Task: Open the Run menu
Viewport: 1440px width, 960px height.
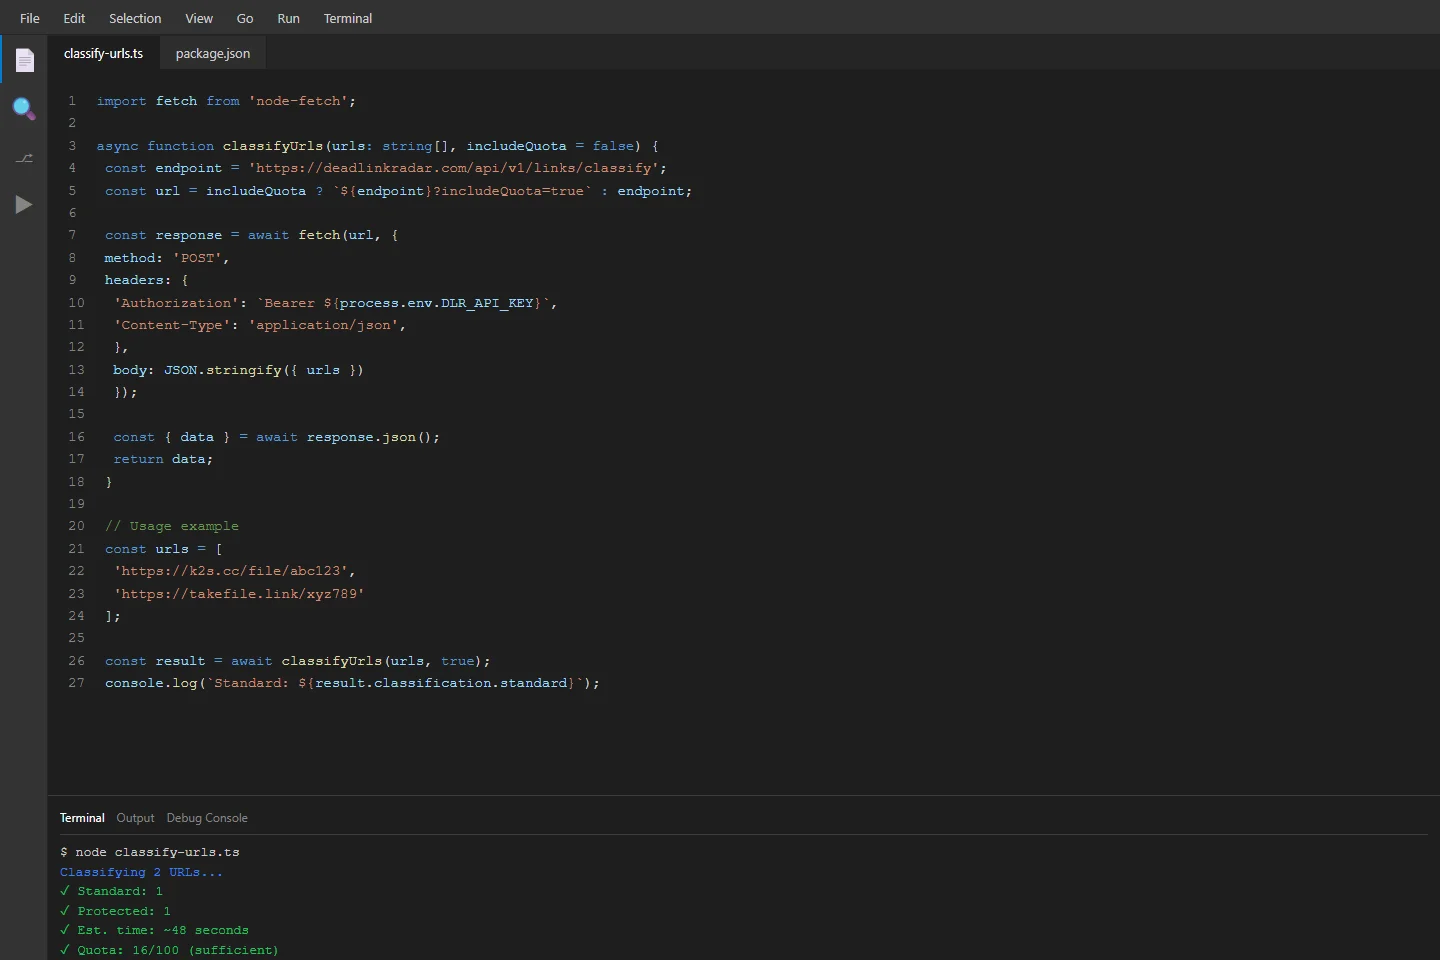Action: (288, 18)
